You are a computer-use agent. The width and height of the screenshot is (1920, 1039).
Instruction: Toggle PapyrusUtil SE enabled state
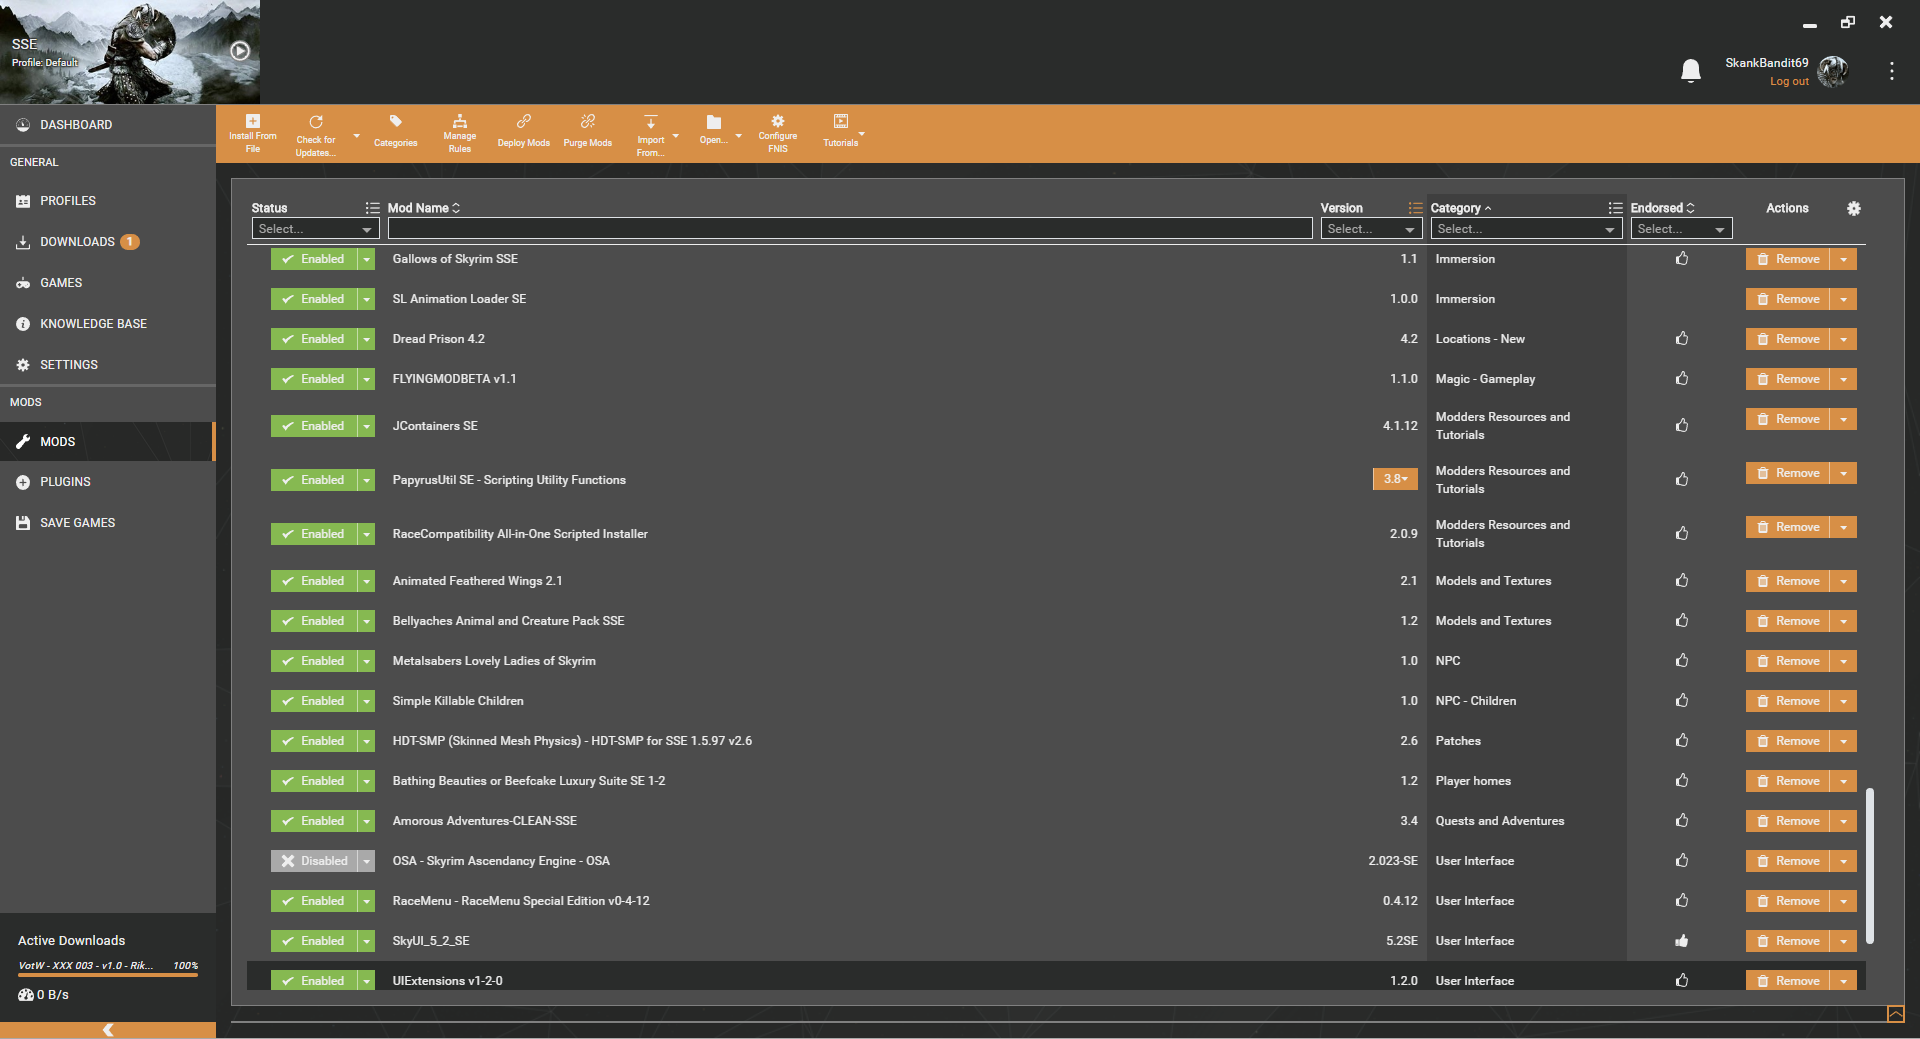click(x=314, y=480)
